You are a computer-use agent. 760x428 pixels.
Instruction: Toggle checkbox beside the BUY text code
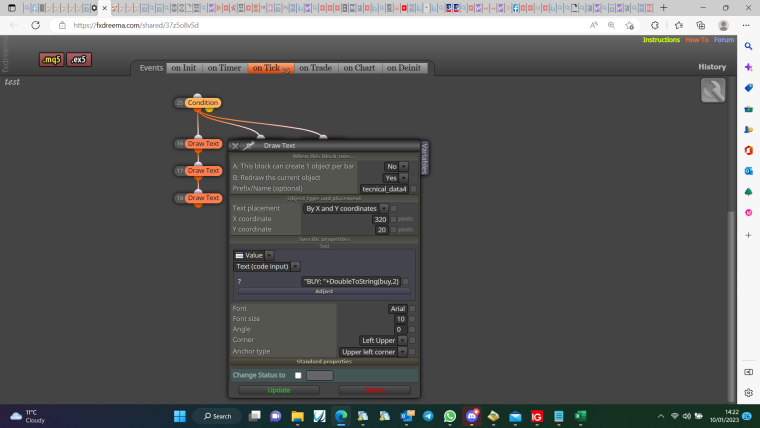(x=406, y=281)
